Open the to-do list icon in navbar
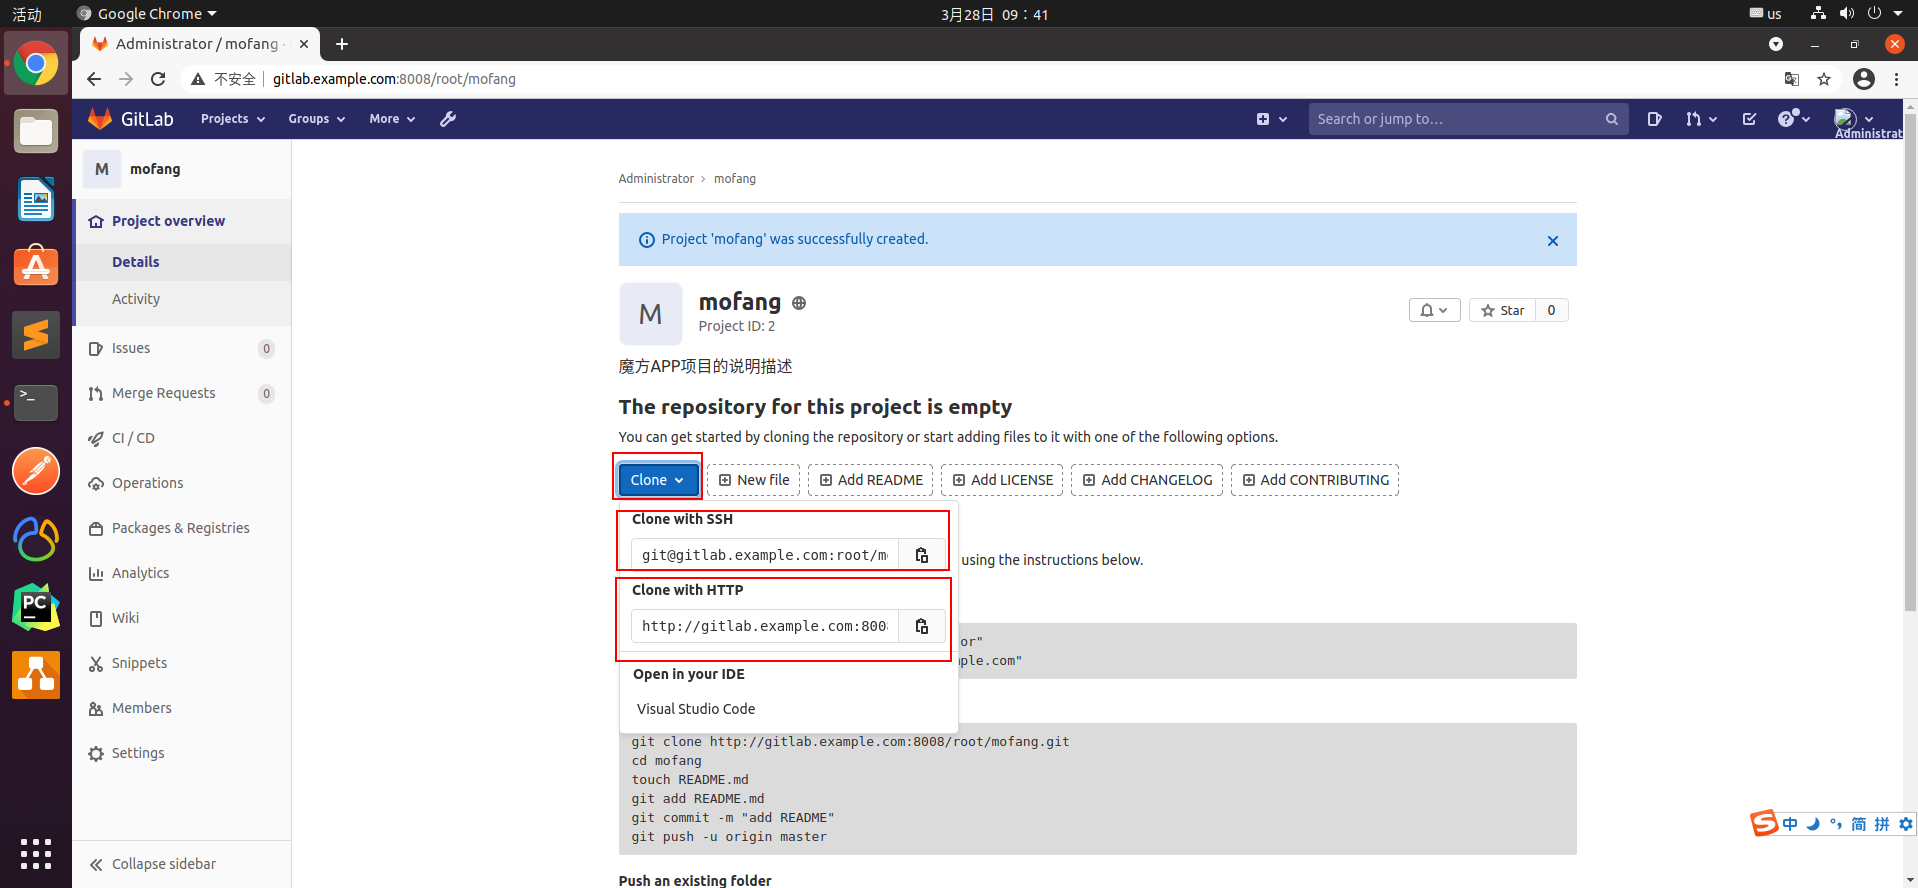Image resolution: width=1918 pixels, height=888 pixels. click(x=1749, y=119)
